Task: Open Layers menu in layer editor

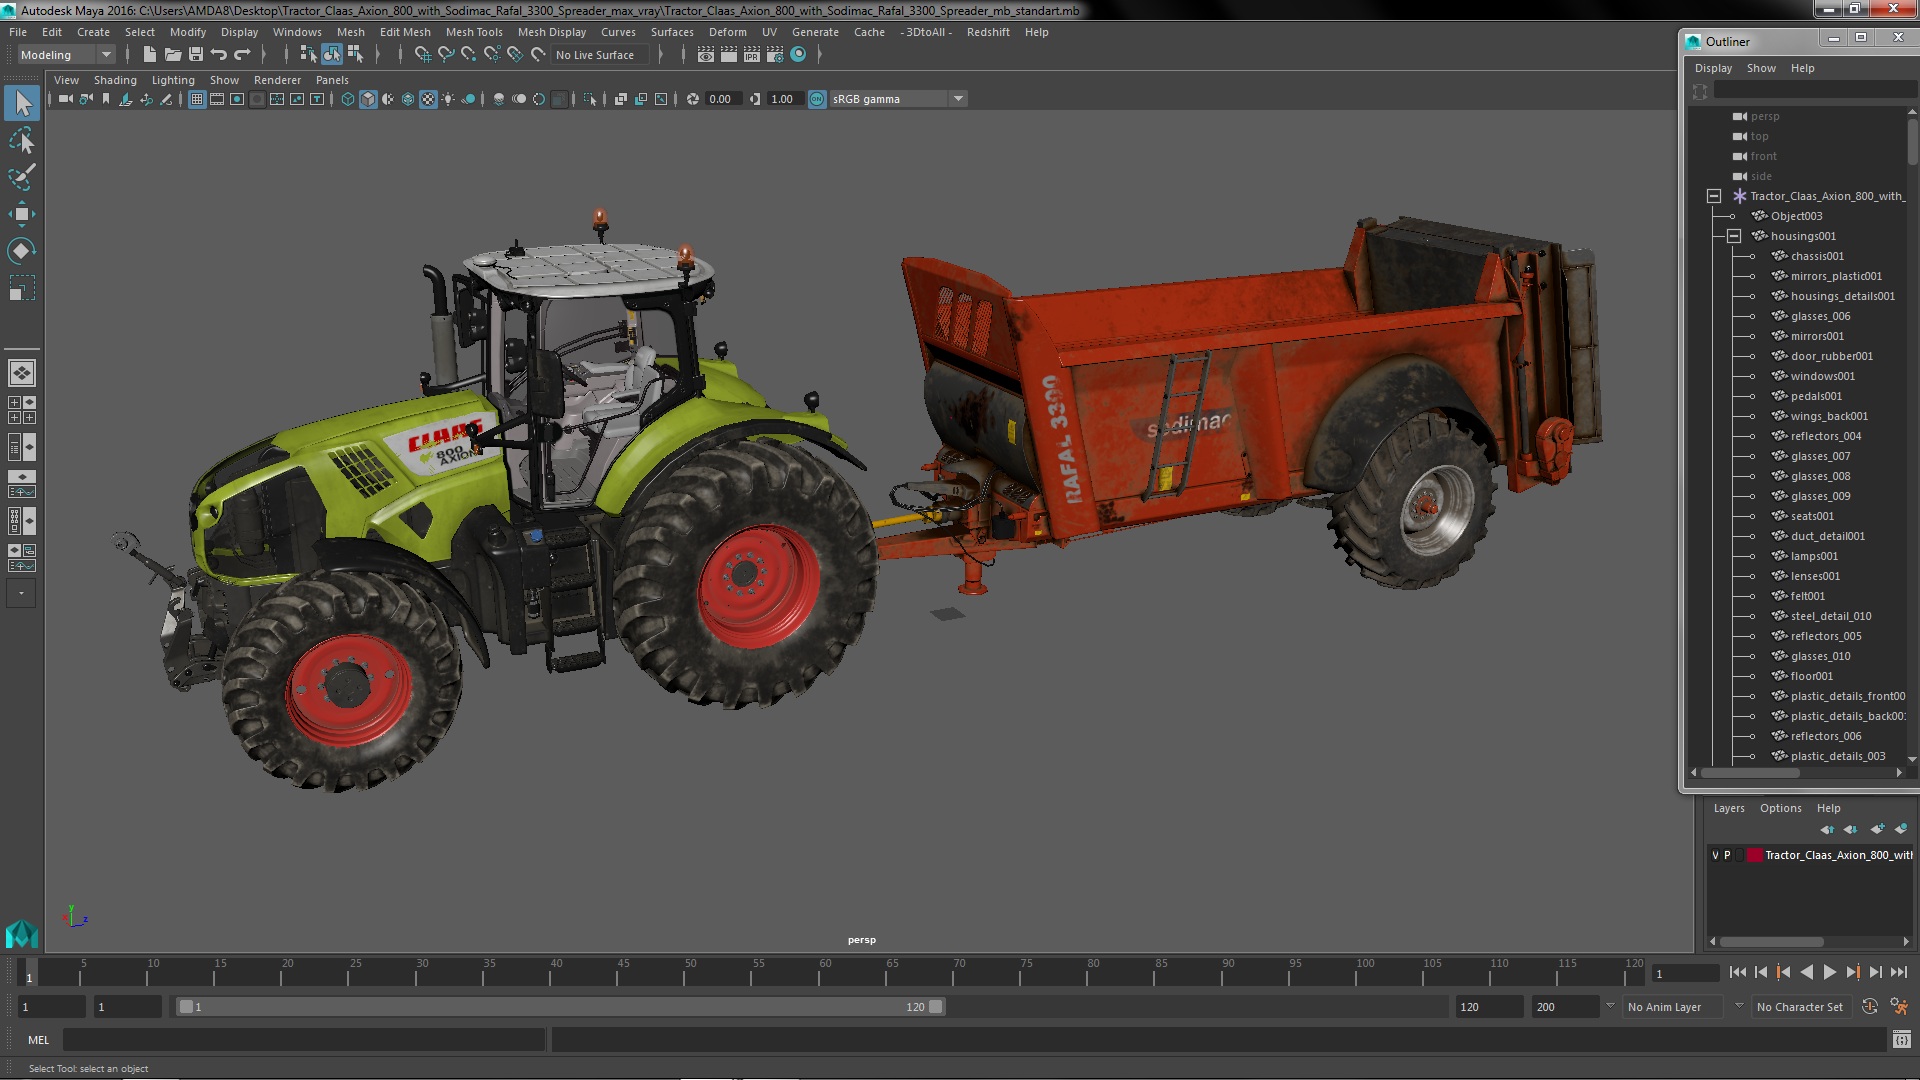Action: coord(1729,808)
